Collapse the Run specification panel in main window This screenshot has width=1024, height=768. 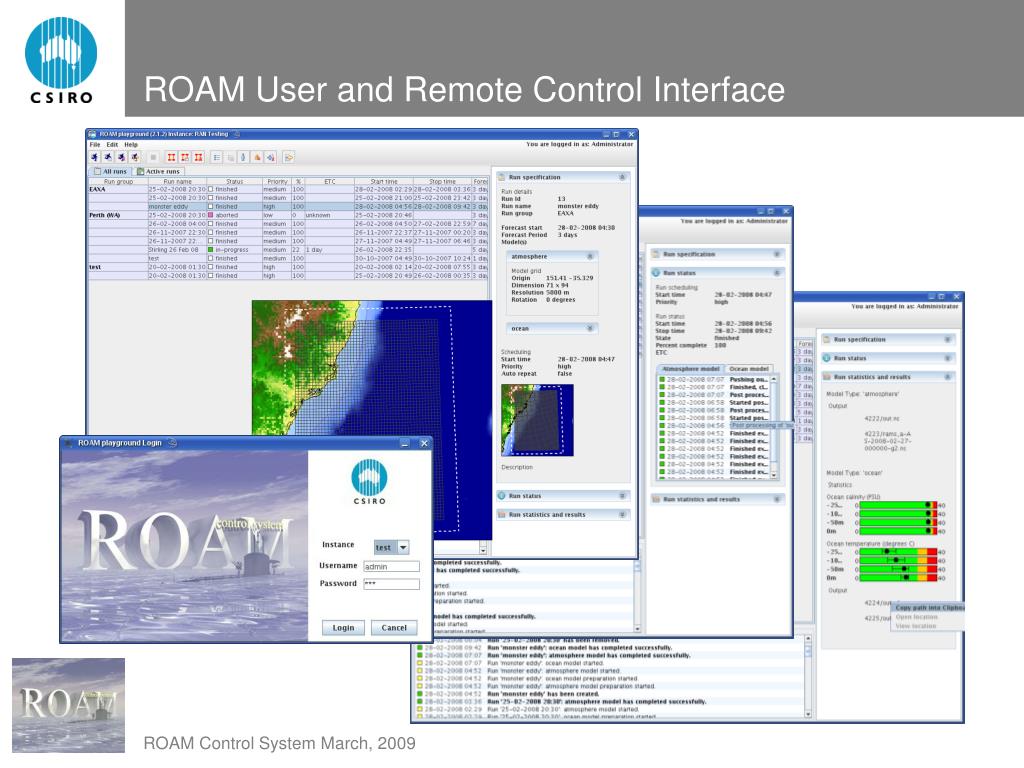pyautogui.click(x=622, y=177)
